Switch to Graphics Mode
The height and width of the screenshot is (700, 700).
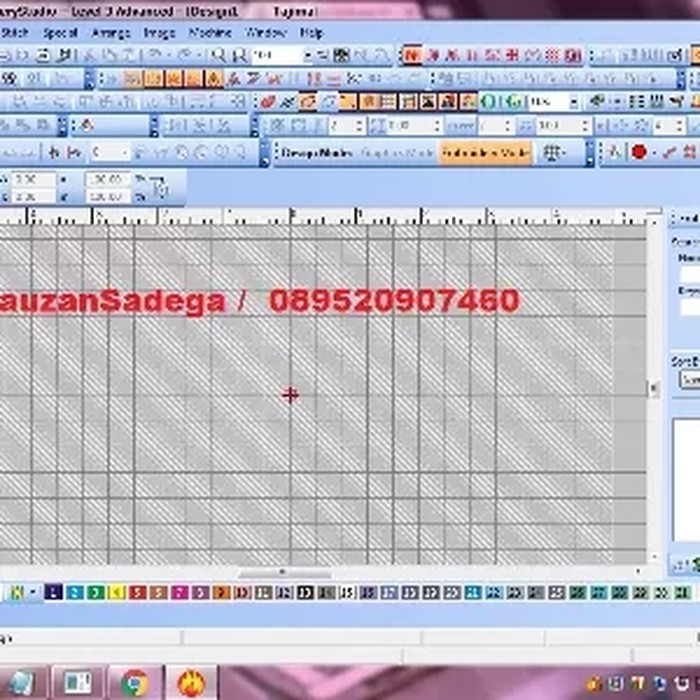click(x=396, y=153)
